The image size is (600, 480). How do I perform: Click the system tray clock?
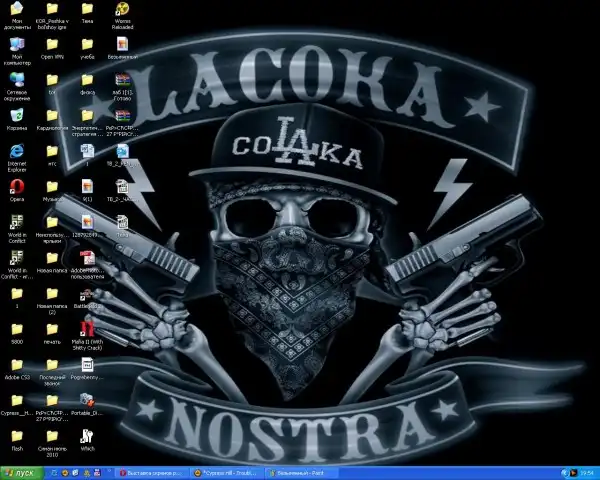[587, 472]
